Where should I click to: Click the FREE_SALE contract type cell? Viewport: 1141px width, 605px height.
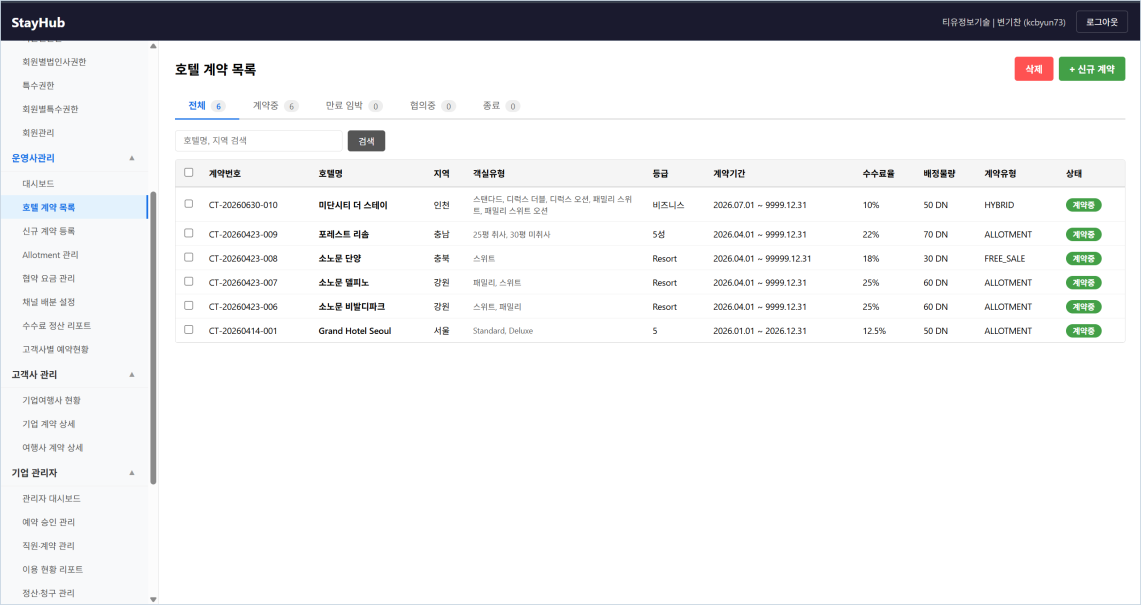pyautogui.click(x=1004, y=258)
